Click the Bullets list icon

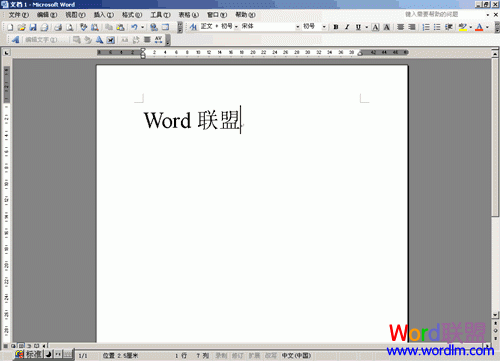(437, 27)
